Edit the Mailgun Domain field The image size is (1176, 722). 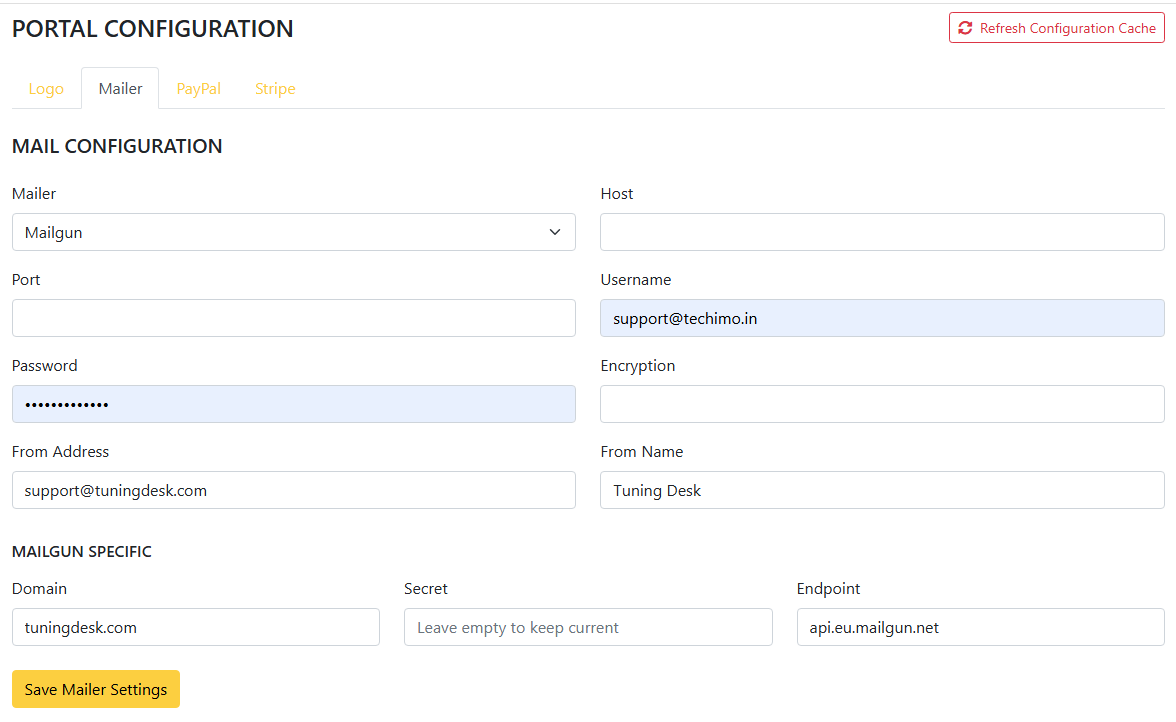click(196, 627)
